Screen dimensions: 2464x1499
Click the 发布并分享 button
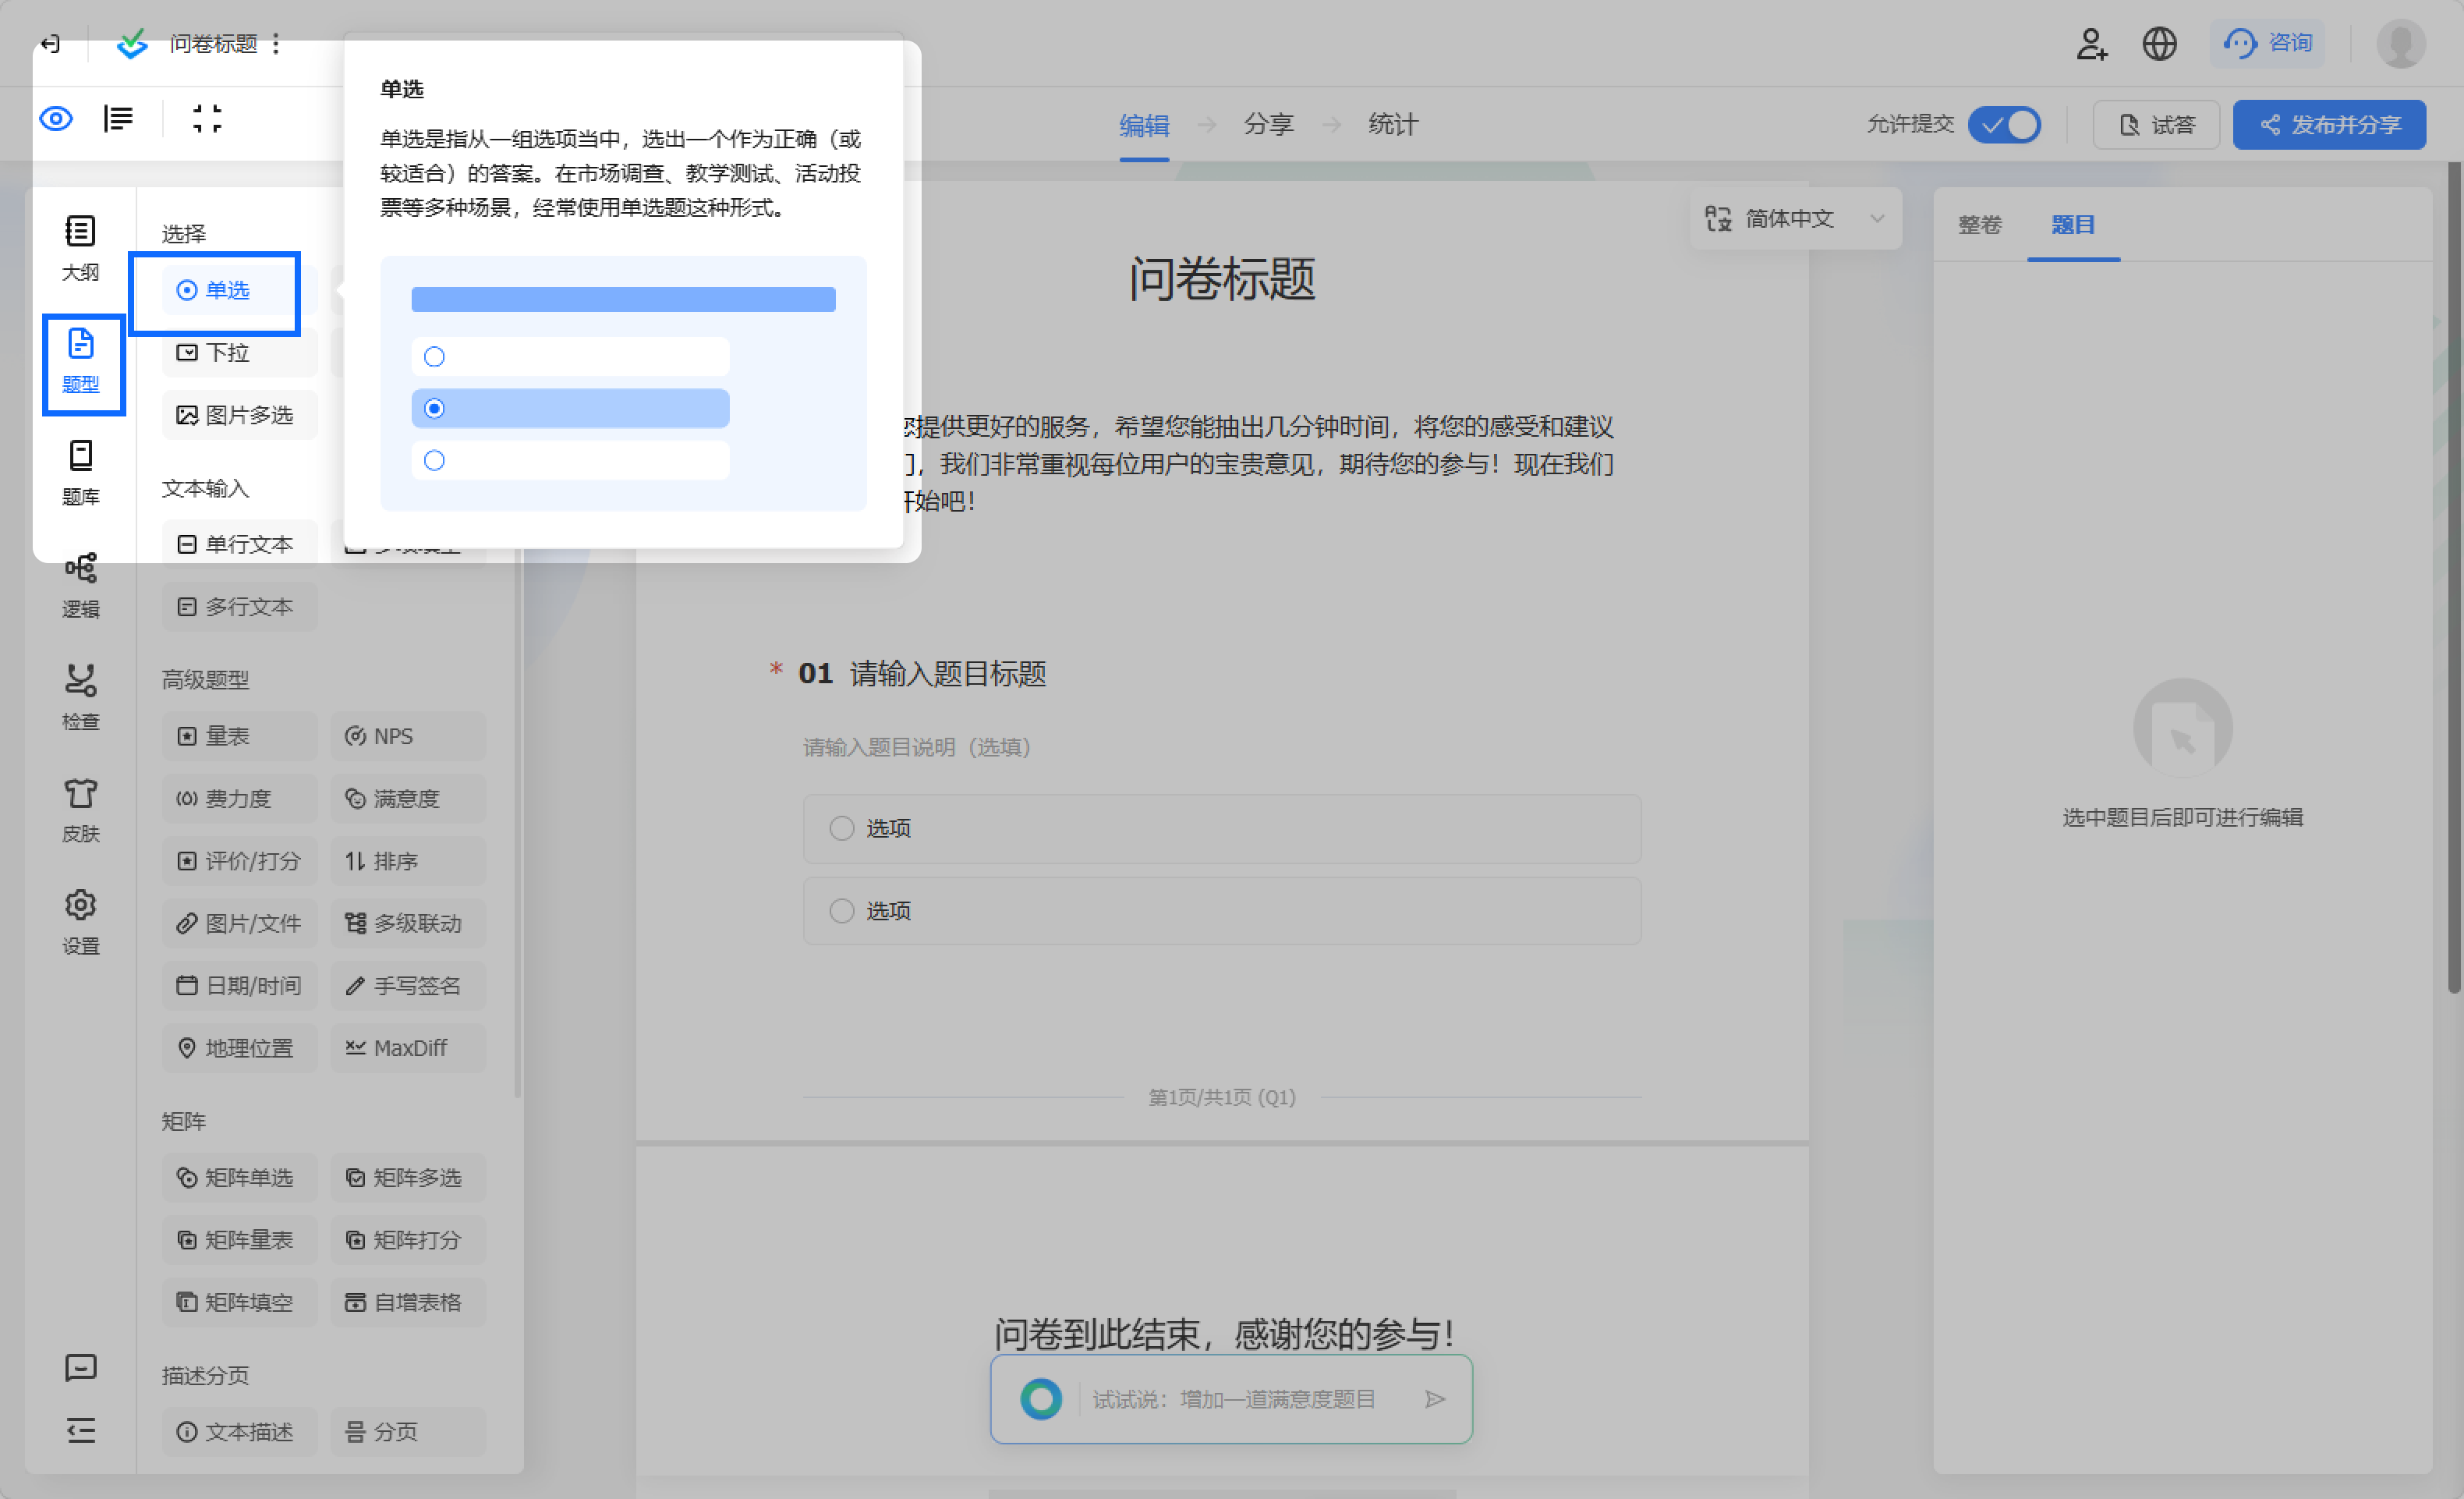click(x=2329, y=125)
